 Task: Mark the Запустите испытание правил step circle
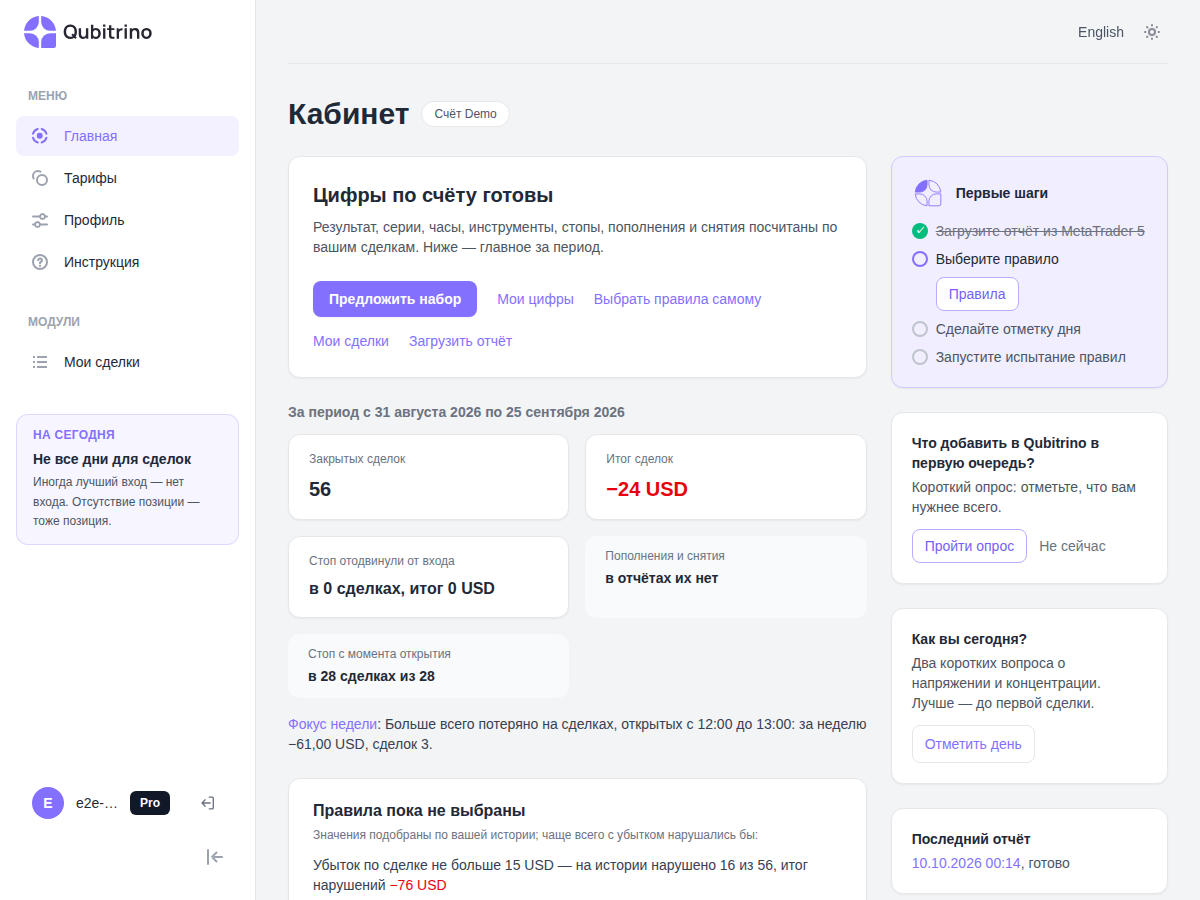tap(920, 357)
